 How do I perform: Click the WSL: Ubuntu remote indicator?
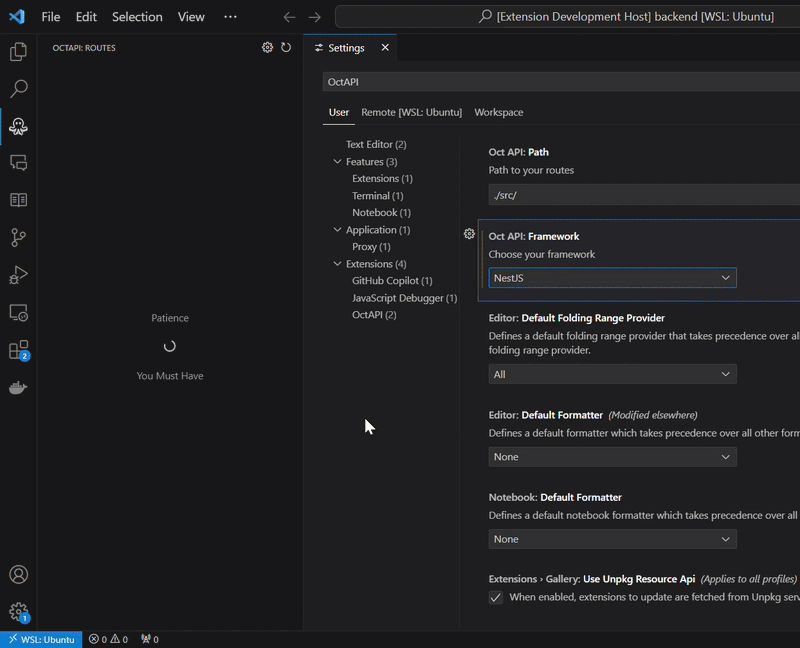tap(41, 639)
